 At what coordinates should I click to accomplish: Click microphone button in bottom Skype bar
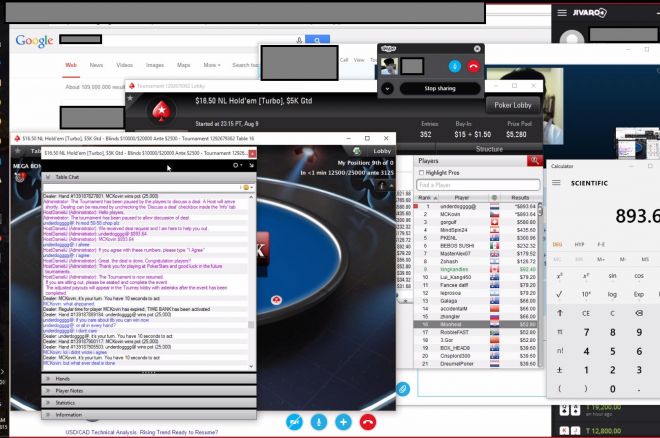point(319,422)
